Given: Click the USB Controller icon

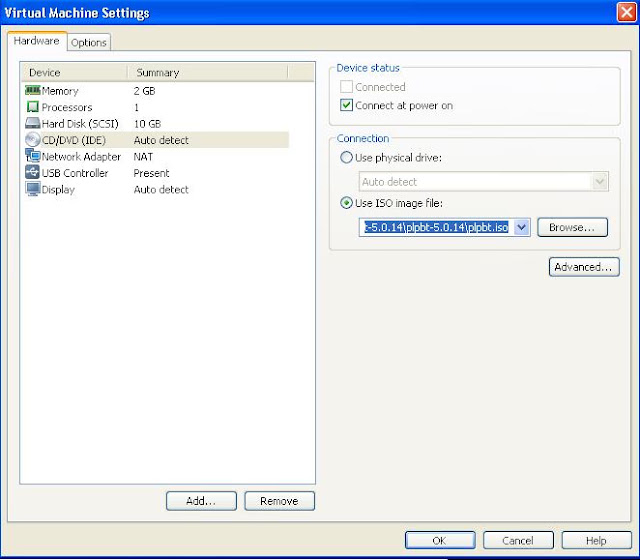Looking at the screenshot, I should (x=33, y=172).
